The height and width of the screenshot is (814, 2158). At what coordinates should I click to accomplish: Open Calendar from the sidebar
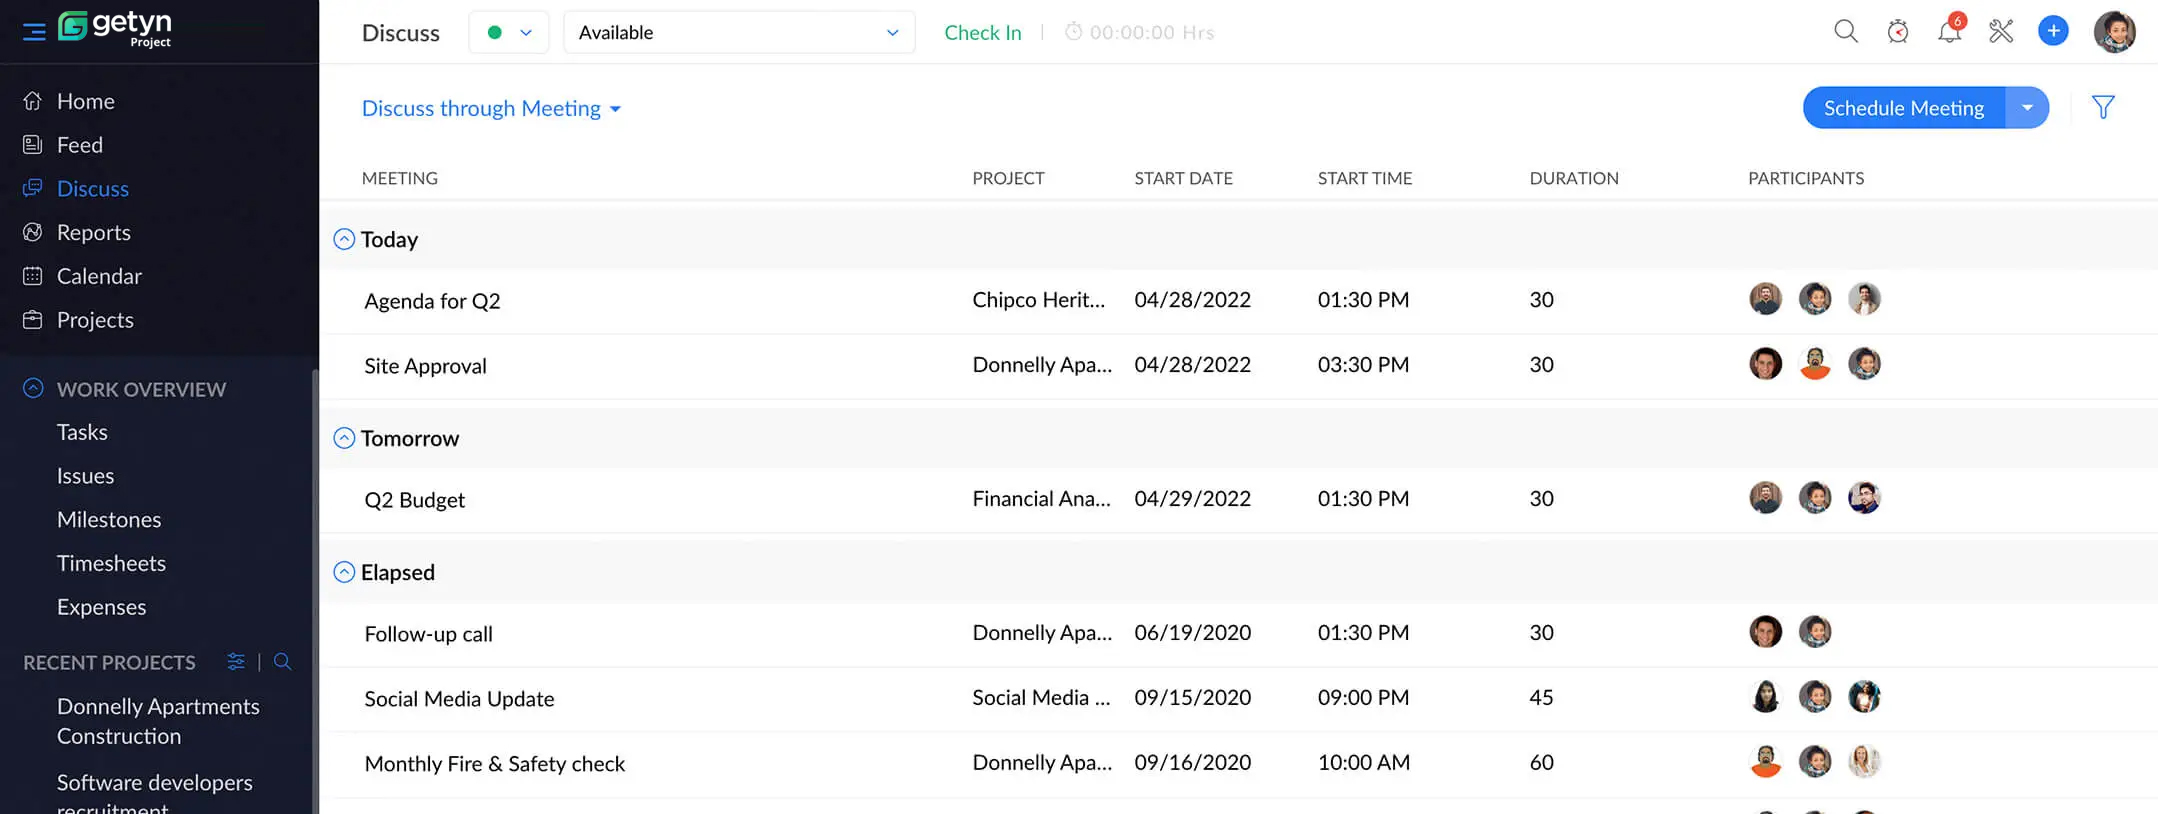pos(99,276)
